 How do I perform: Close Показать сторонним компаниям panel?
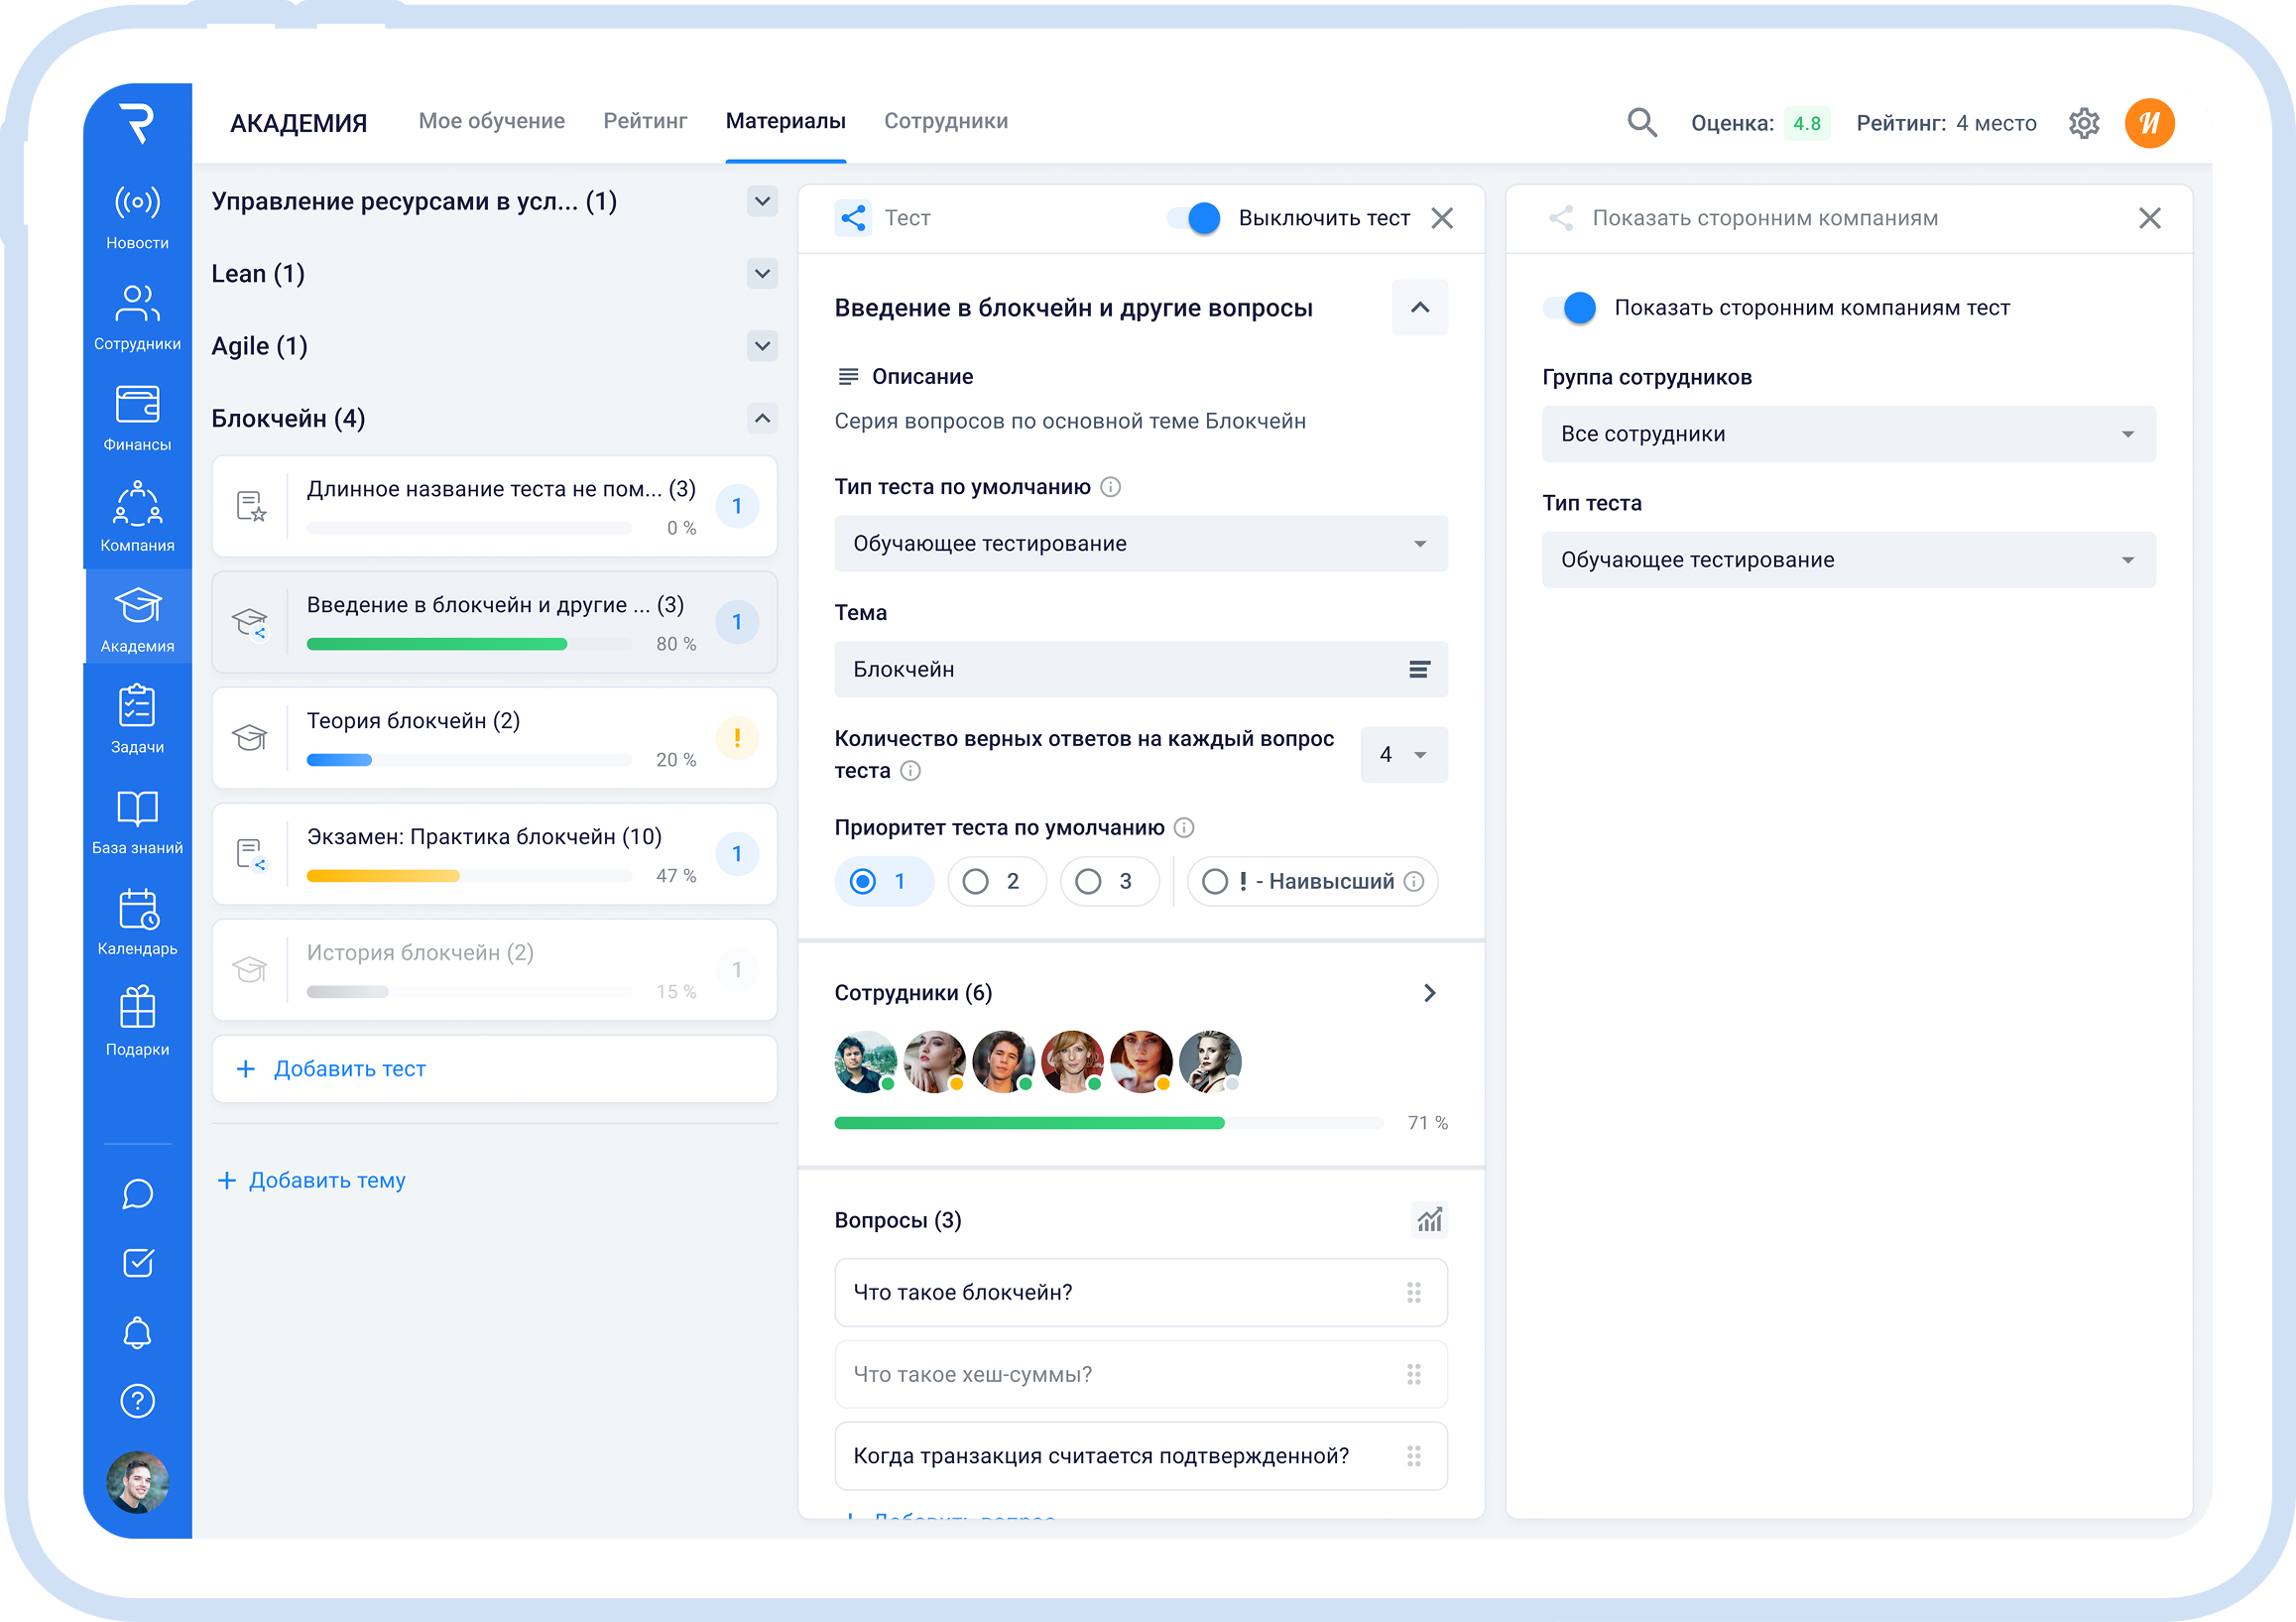pos(2150,218)
